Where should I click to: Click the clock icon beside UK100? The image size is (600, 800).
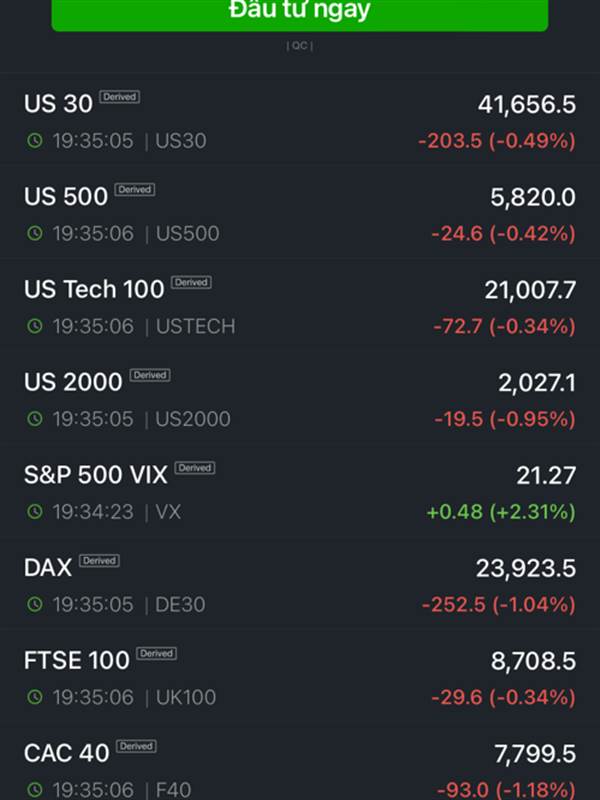[x=35, y=697]
